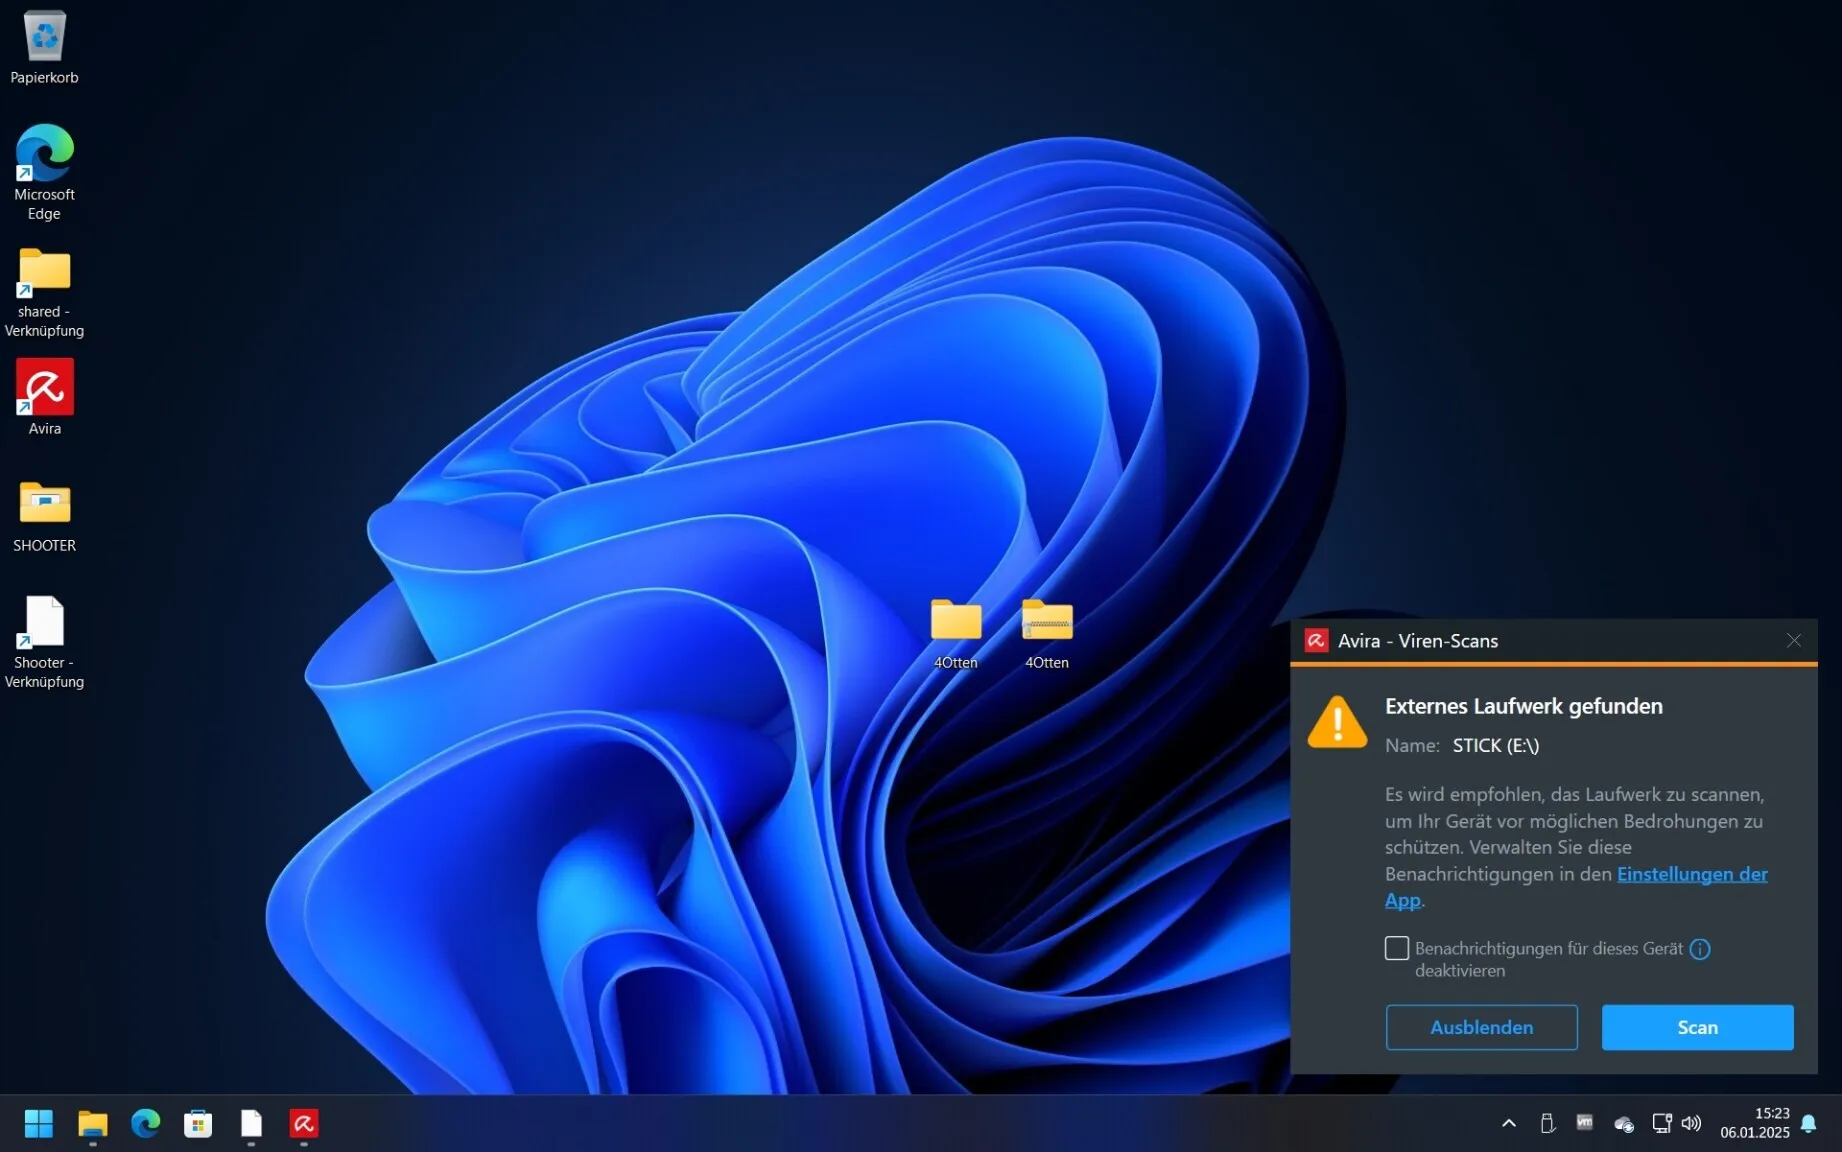Tick the checkbox to disable notifications for this device
Image resolution: width=1842 pixels, height=1152 pixels.
(x=1397, y=948)
